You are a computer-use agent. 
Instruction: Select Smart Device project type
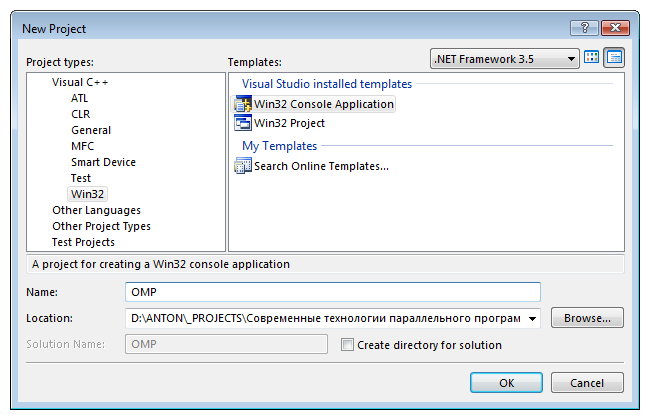click(x=103, y=162)
